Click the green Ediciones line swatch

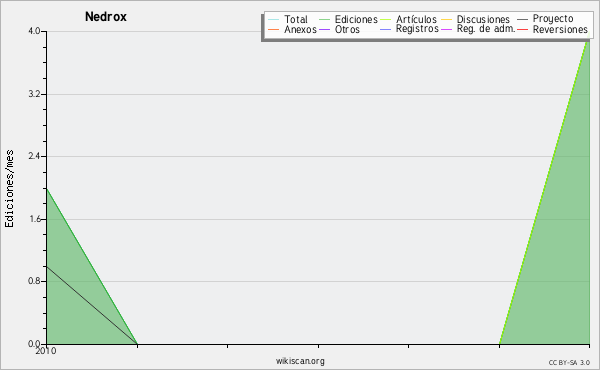coord(324,20)
